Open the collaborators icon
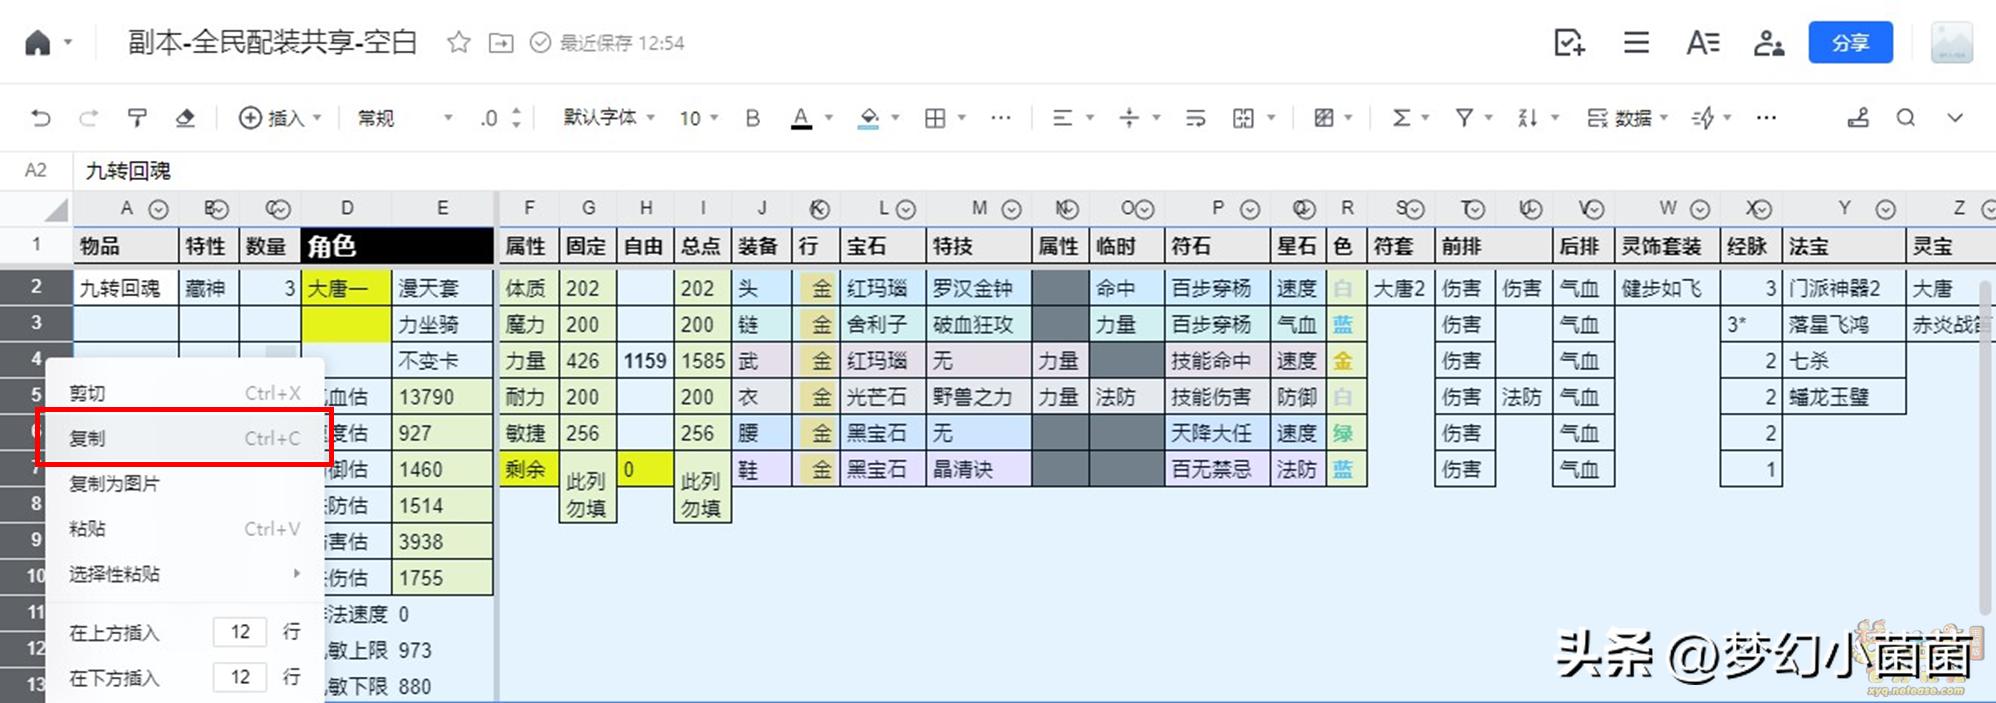 [x=1769, y=43]
